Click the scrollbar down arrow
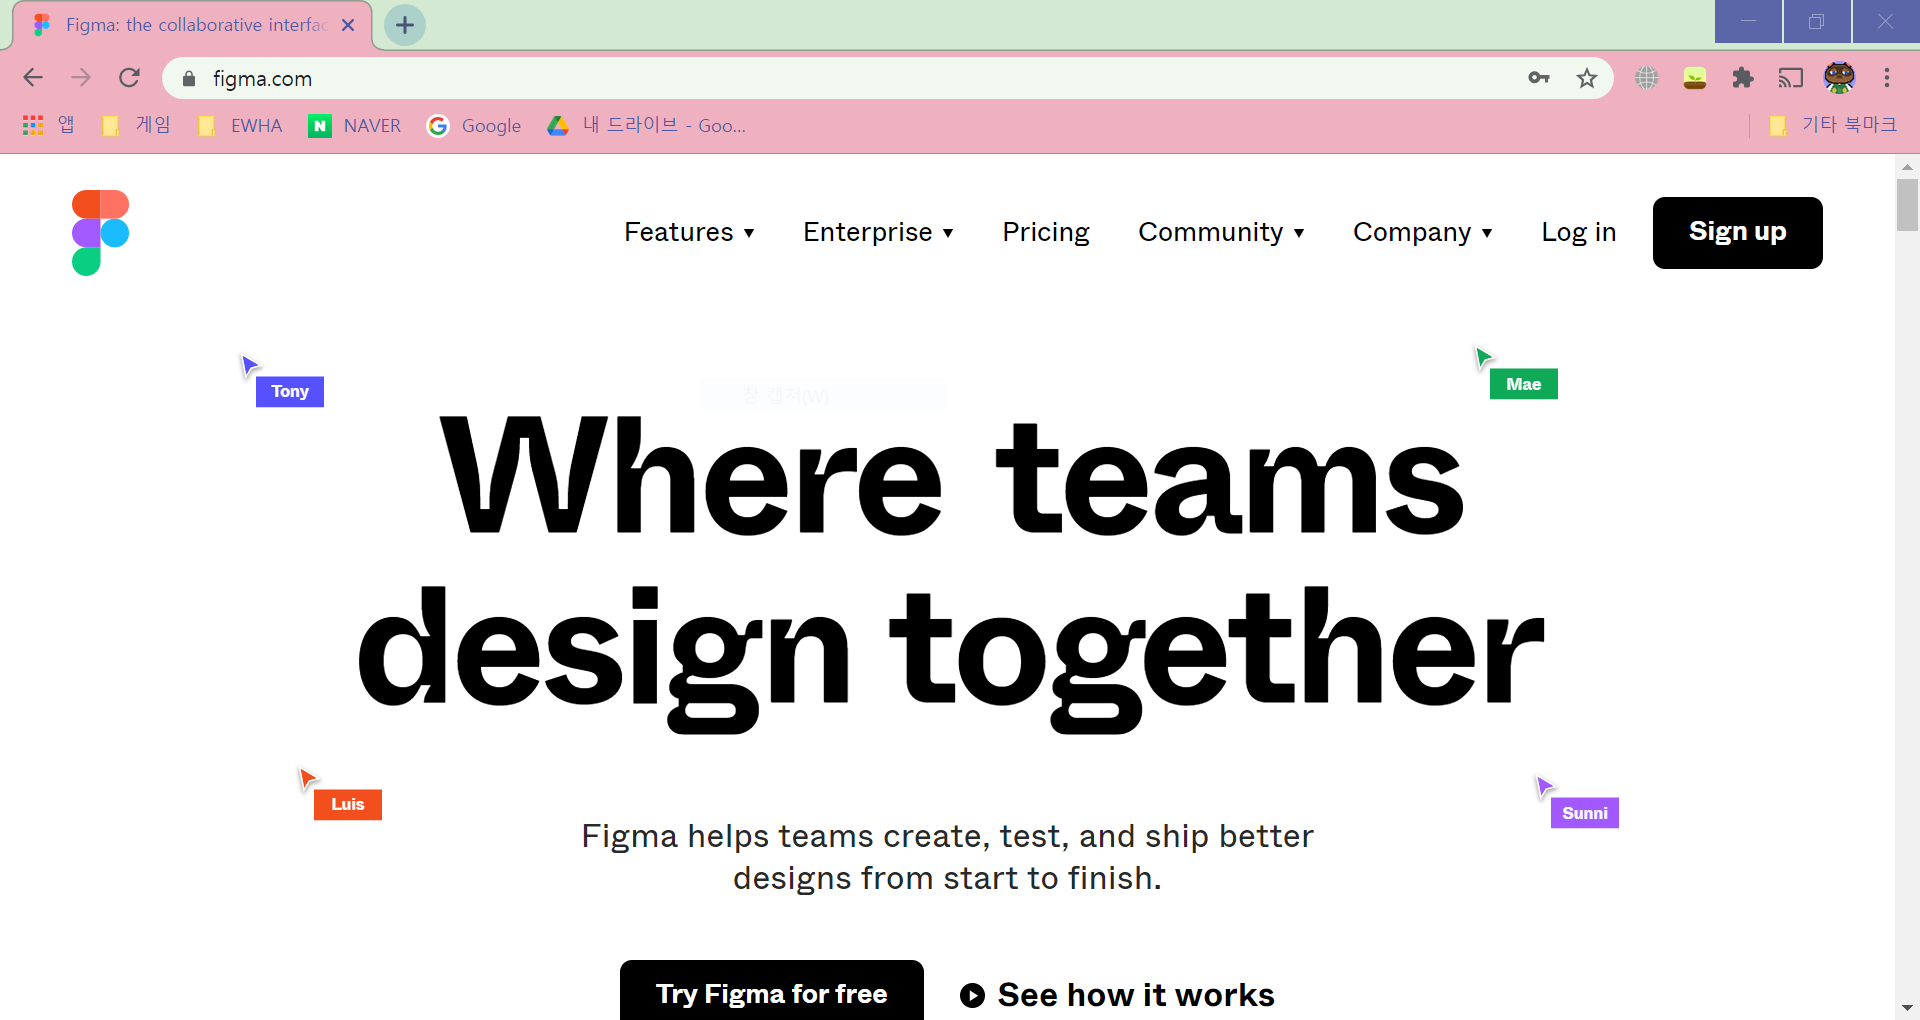Image resolution: width=1920 pixels, height=1020 pixels. [1907, 1008]
